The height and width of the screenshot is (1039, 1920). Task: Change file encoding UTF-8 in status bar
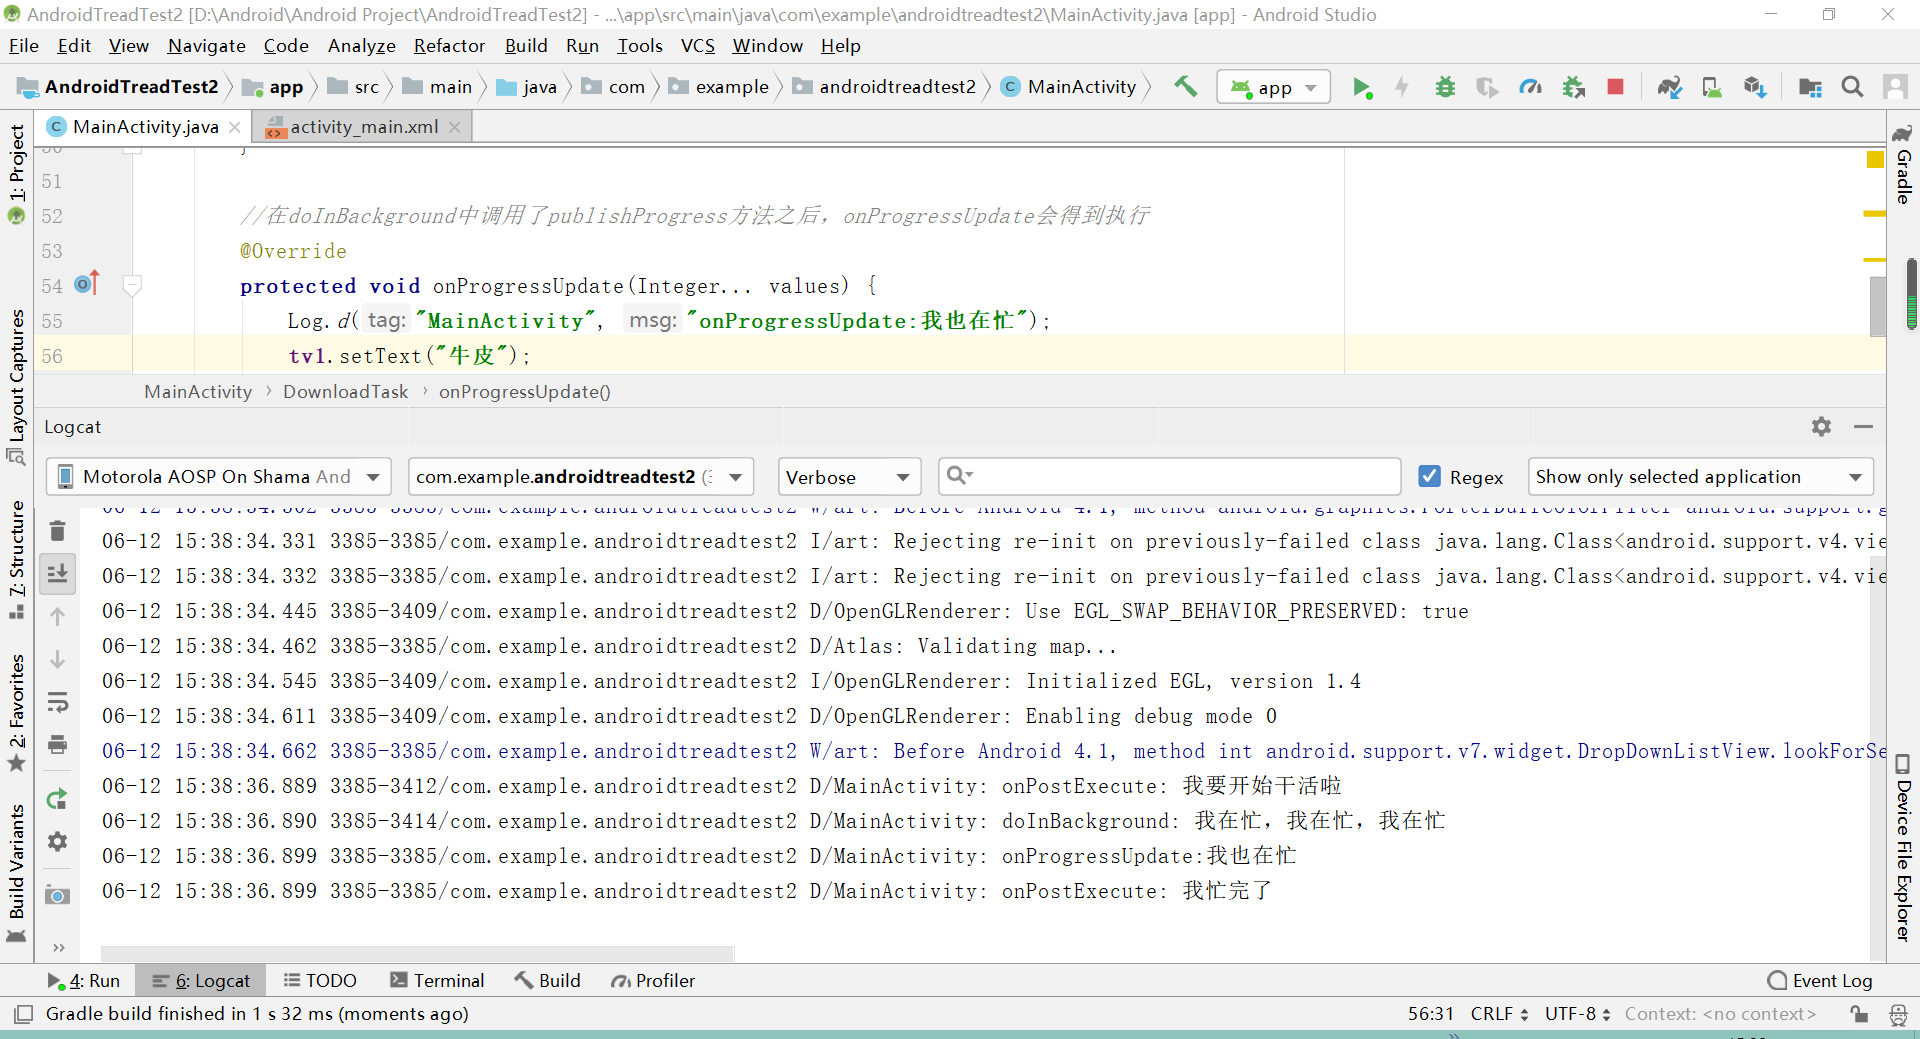pyautogui.click(x=1577, y=1014)
